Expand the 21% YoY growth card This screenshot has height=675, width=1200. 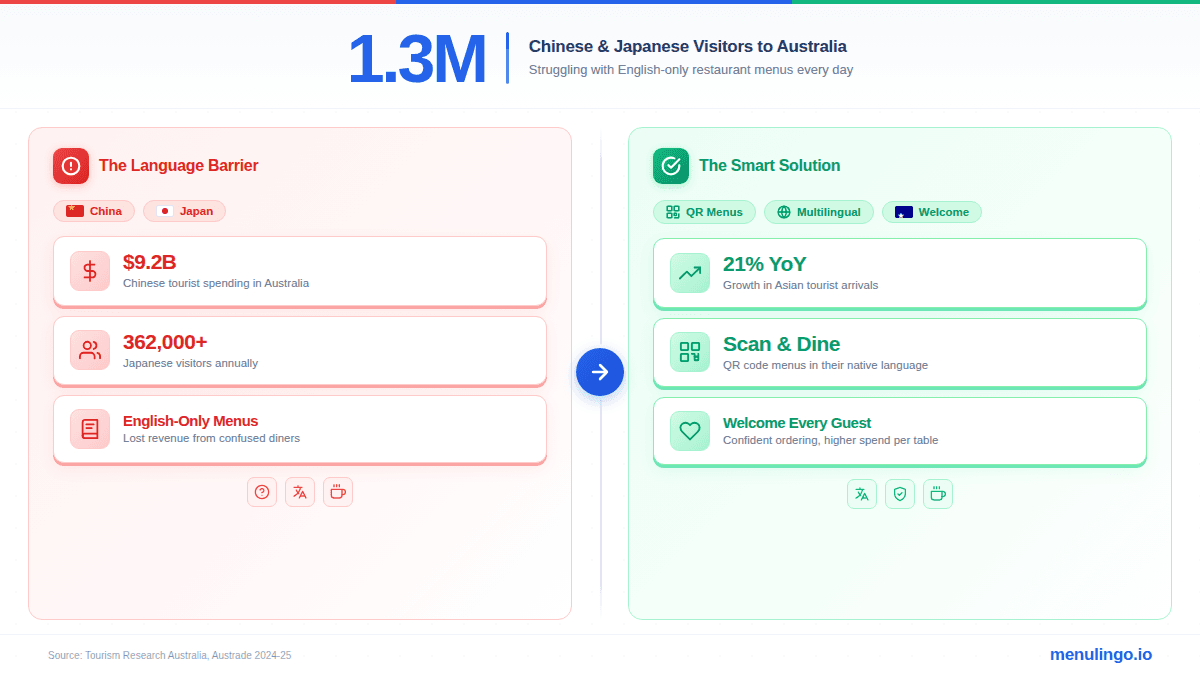coord(899,272)
